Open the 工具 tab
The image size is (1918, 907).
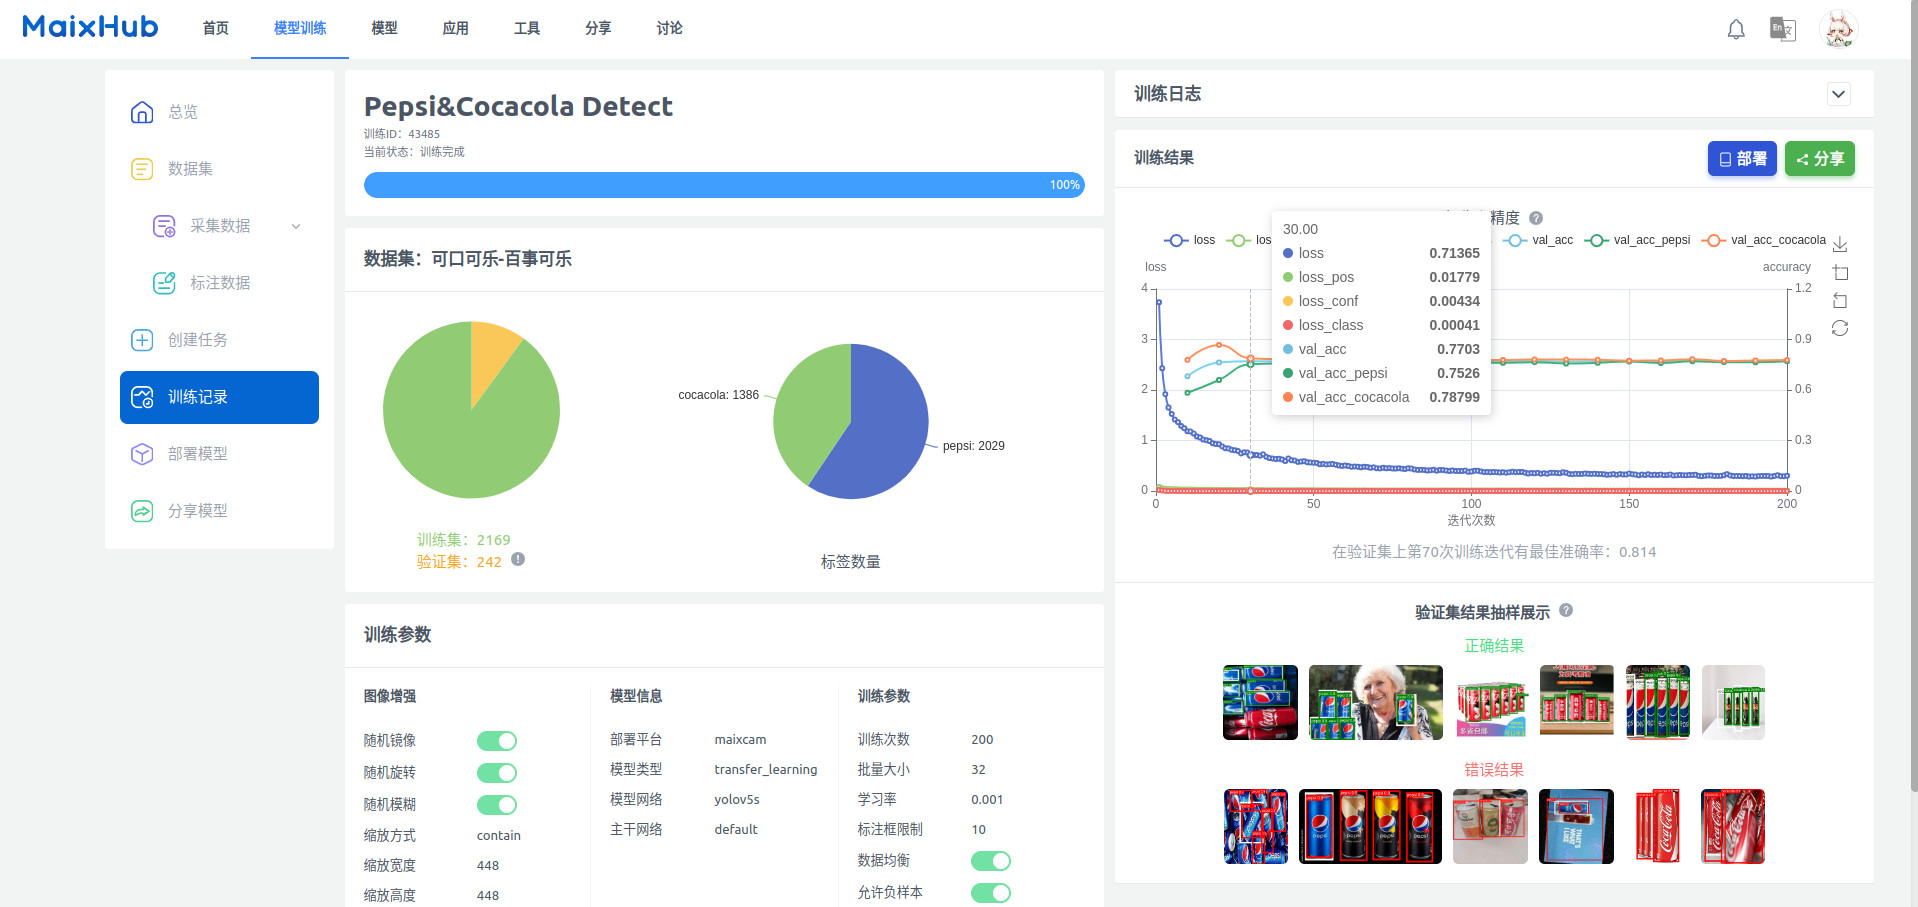pyautogui.click(x=527, y=28)
